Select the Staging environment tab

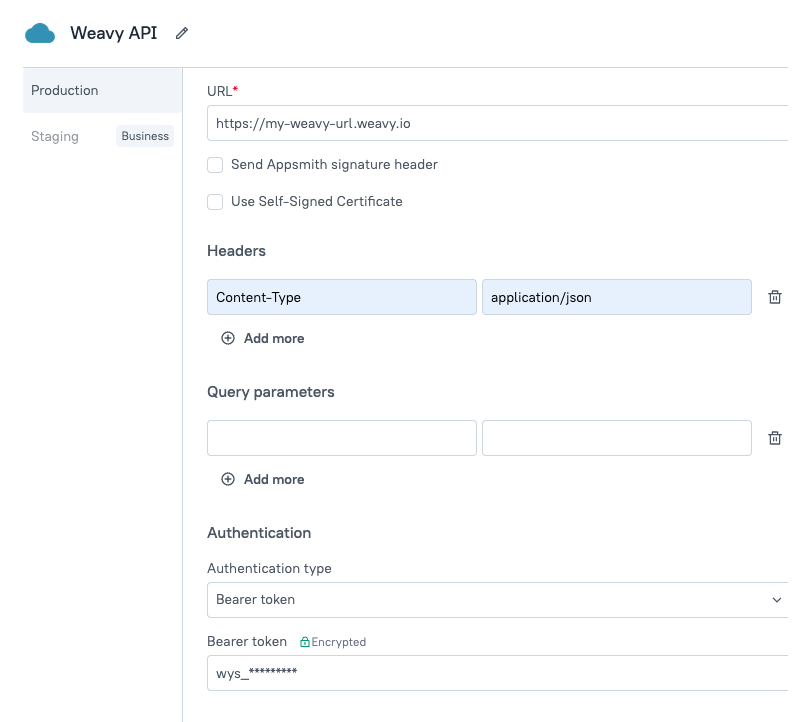55,136
